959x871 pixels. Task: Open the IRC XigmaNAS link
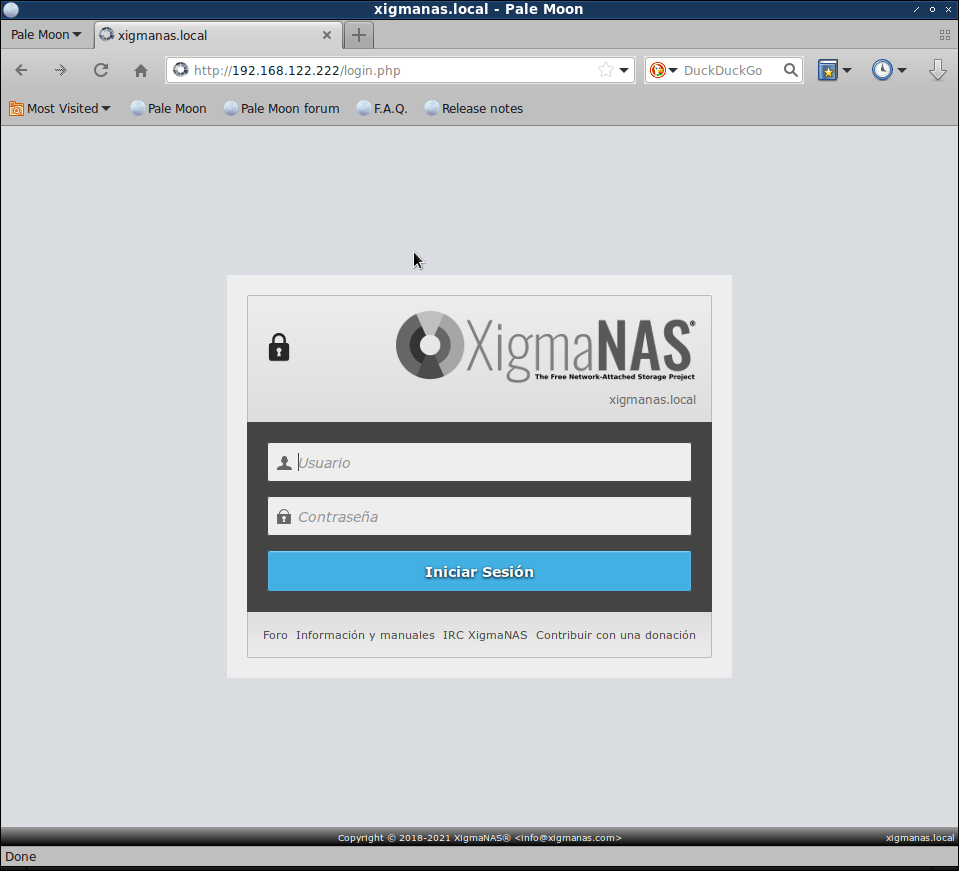point(485,635)
